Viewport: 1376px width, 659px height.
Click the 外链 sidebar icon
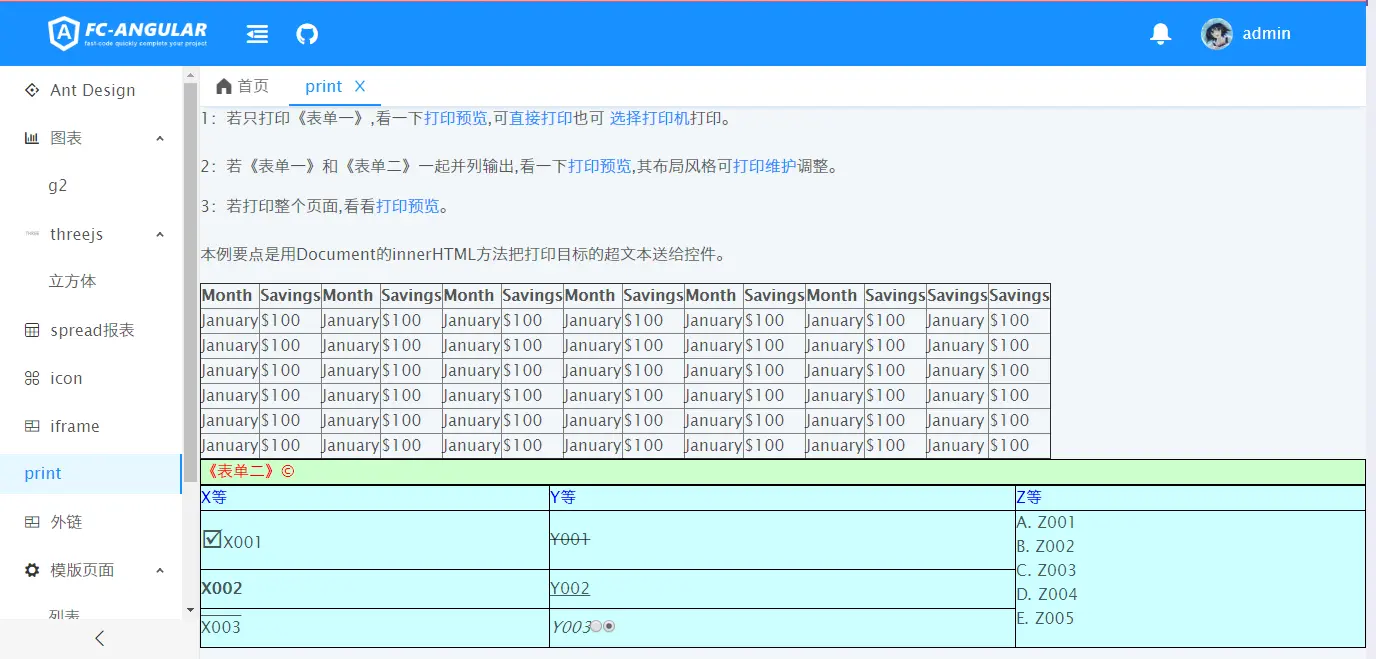(32, 522)
